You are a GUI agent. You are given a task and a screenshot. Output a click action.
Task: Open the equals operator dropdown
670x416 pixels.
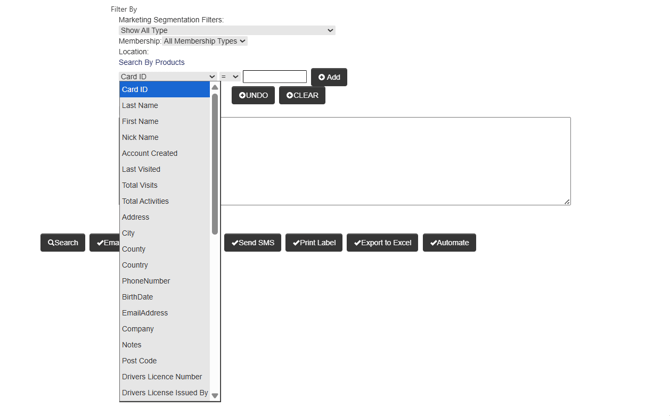click(x=230, y=77)
